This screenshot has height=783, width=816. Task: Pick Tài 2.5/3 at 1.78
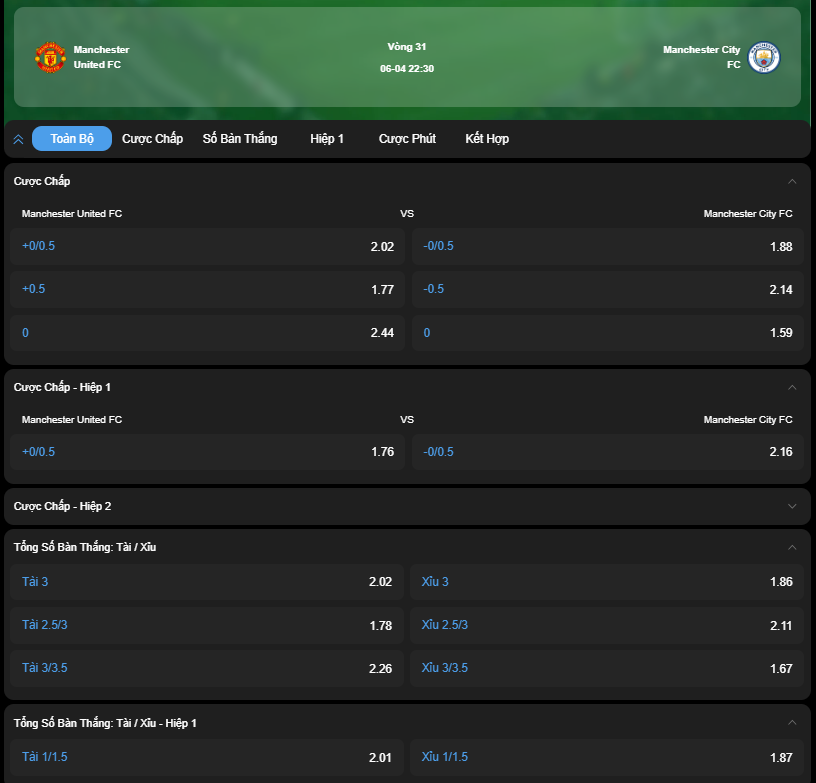(x=207, y=625)
